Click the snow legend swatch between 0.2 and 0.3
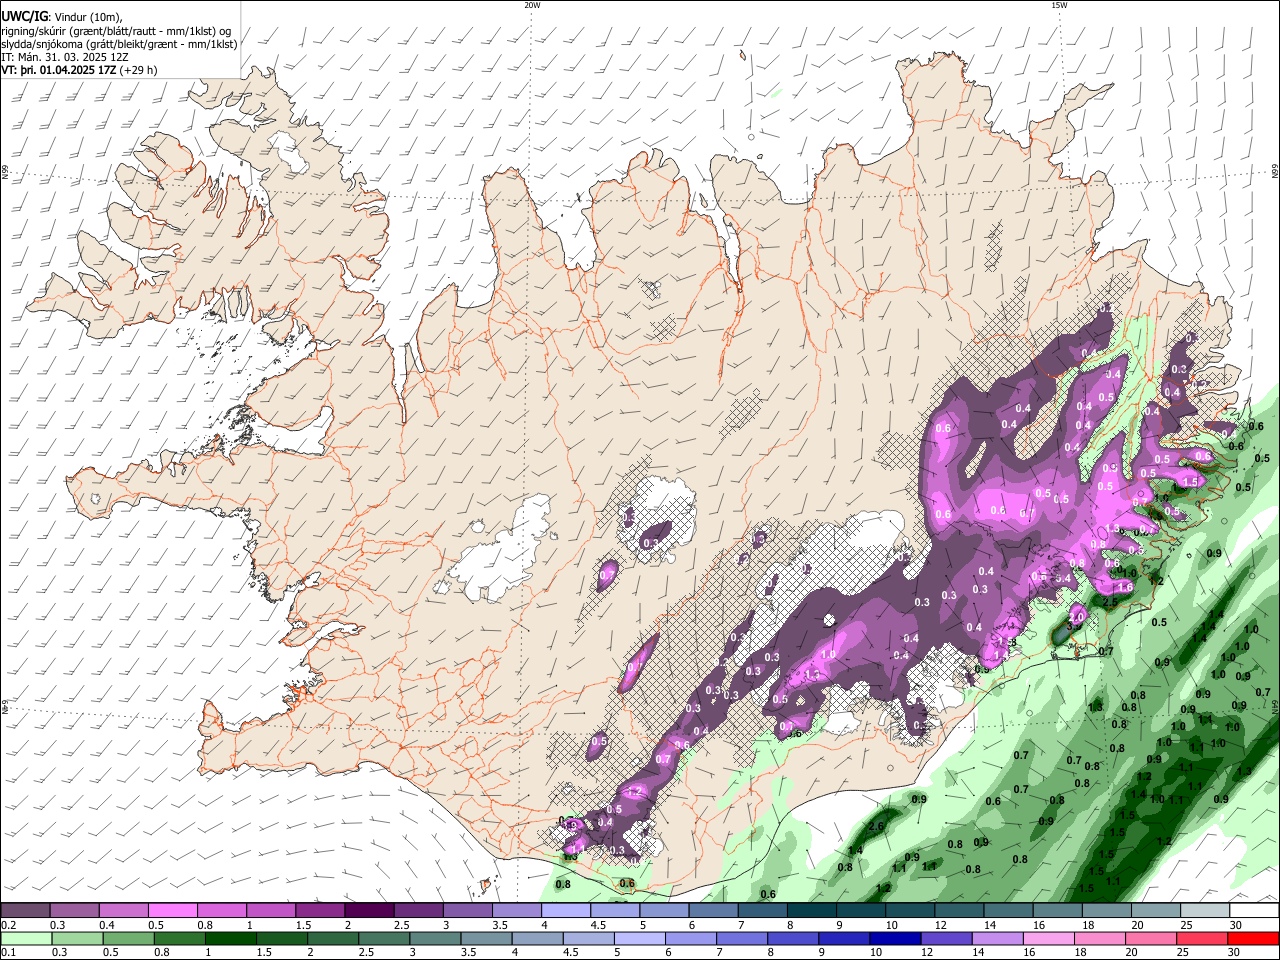Viewport: 1280px width, 960px height. click(25, 910)
